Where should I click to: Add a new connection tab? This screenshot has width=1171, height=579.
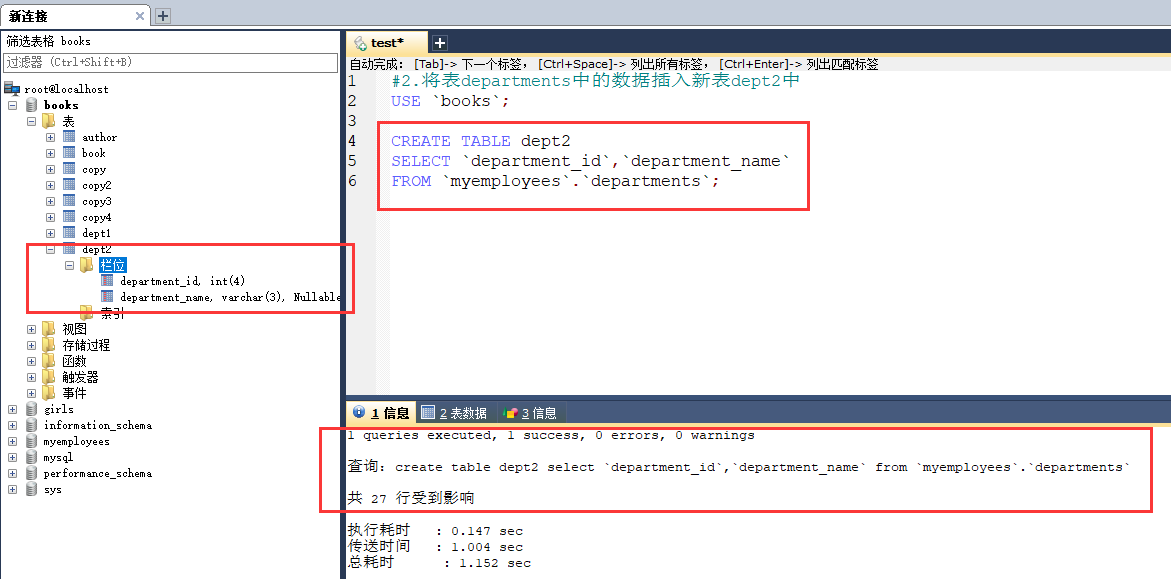[162, 16]
